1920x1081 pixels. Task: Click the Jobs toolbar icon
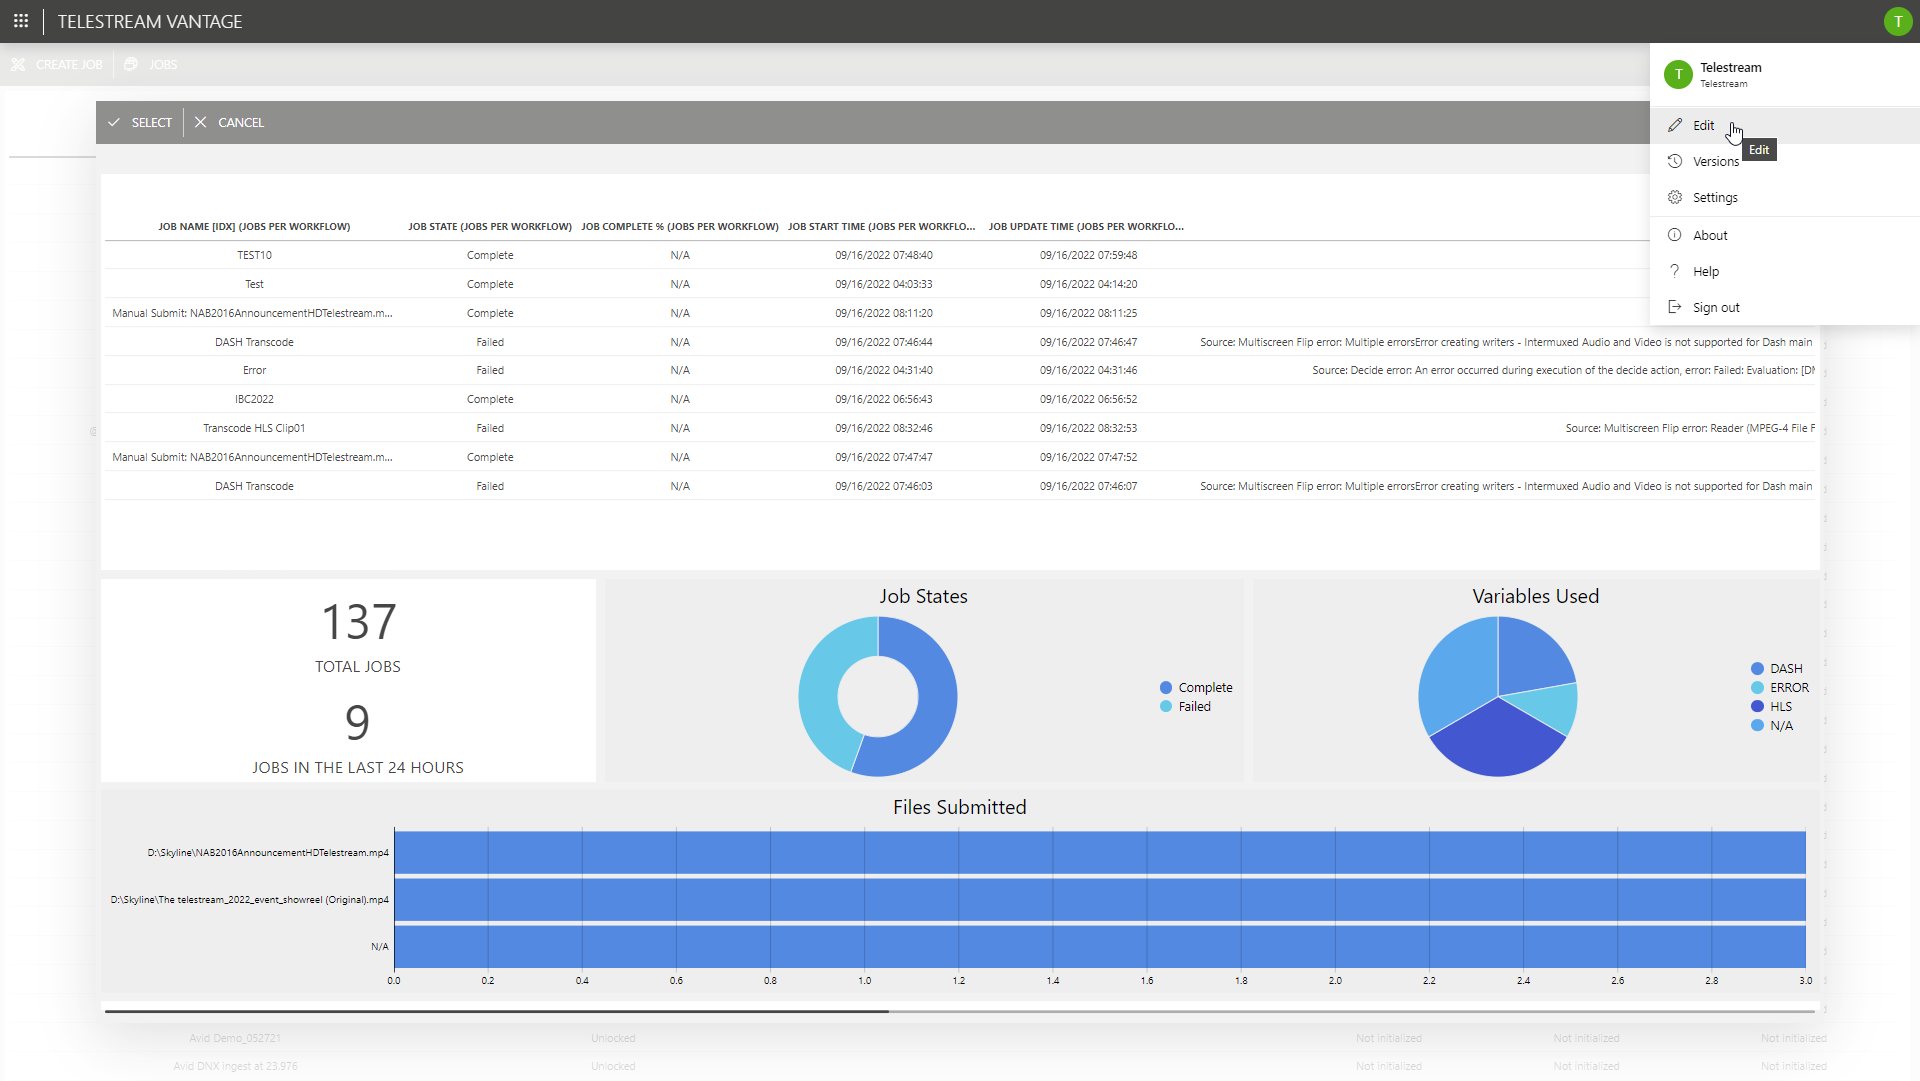click(131, 64)
